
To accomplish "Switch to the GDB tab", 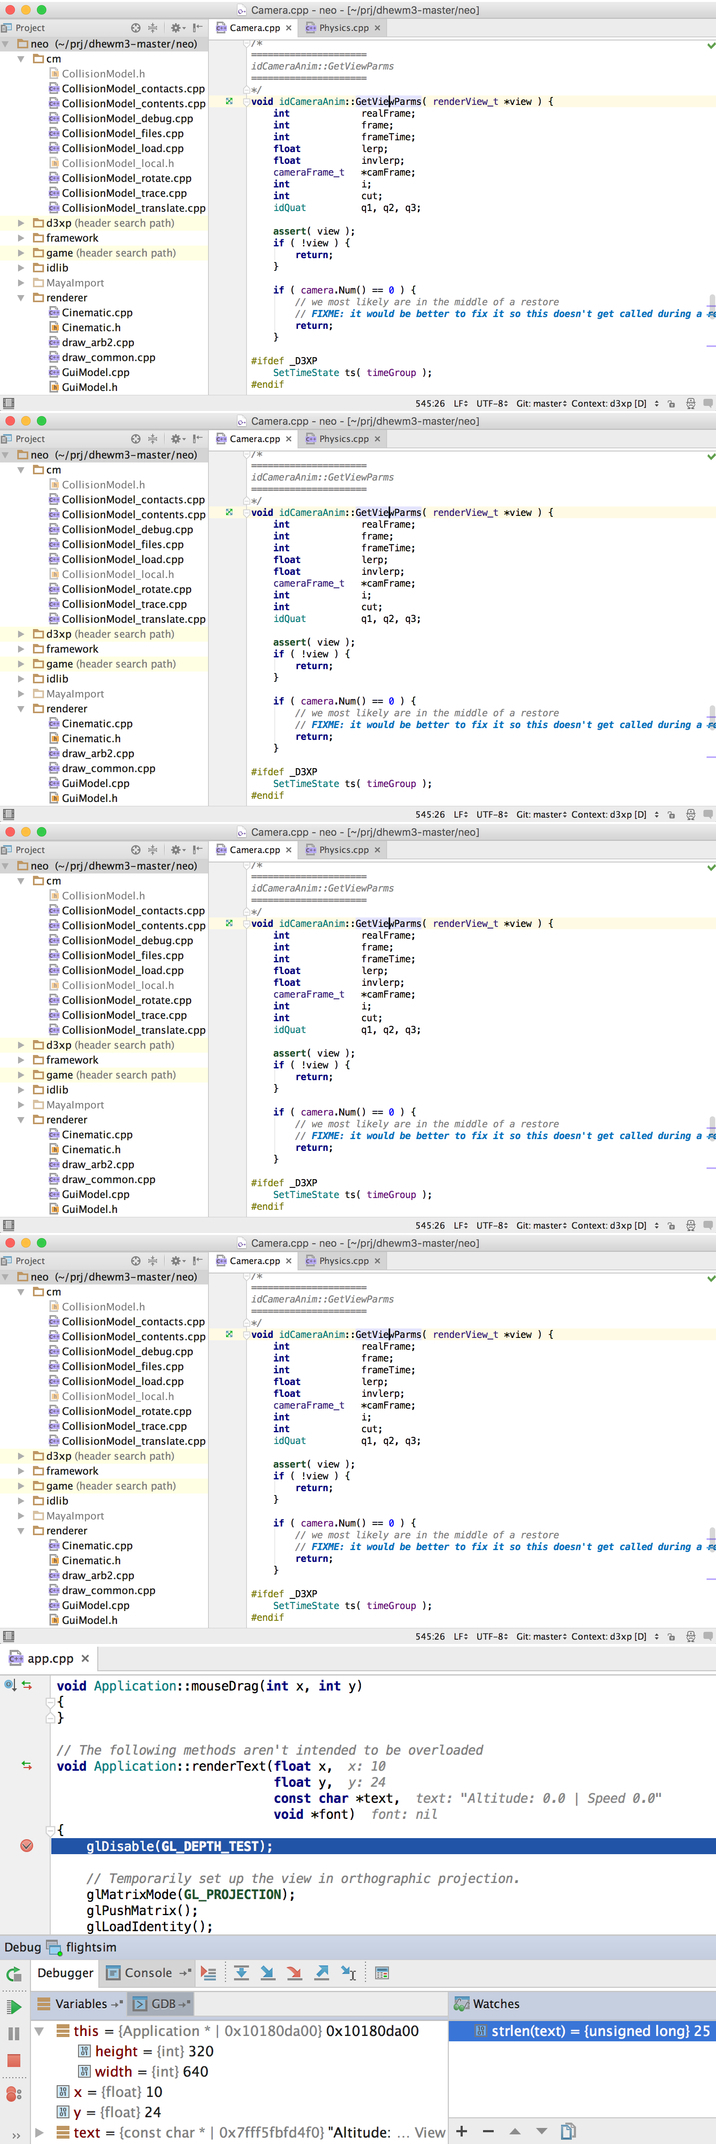I will (162, 2004).
